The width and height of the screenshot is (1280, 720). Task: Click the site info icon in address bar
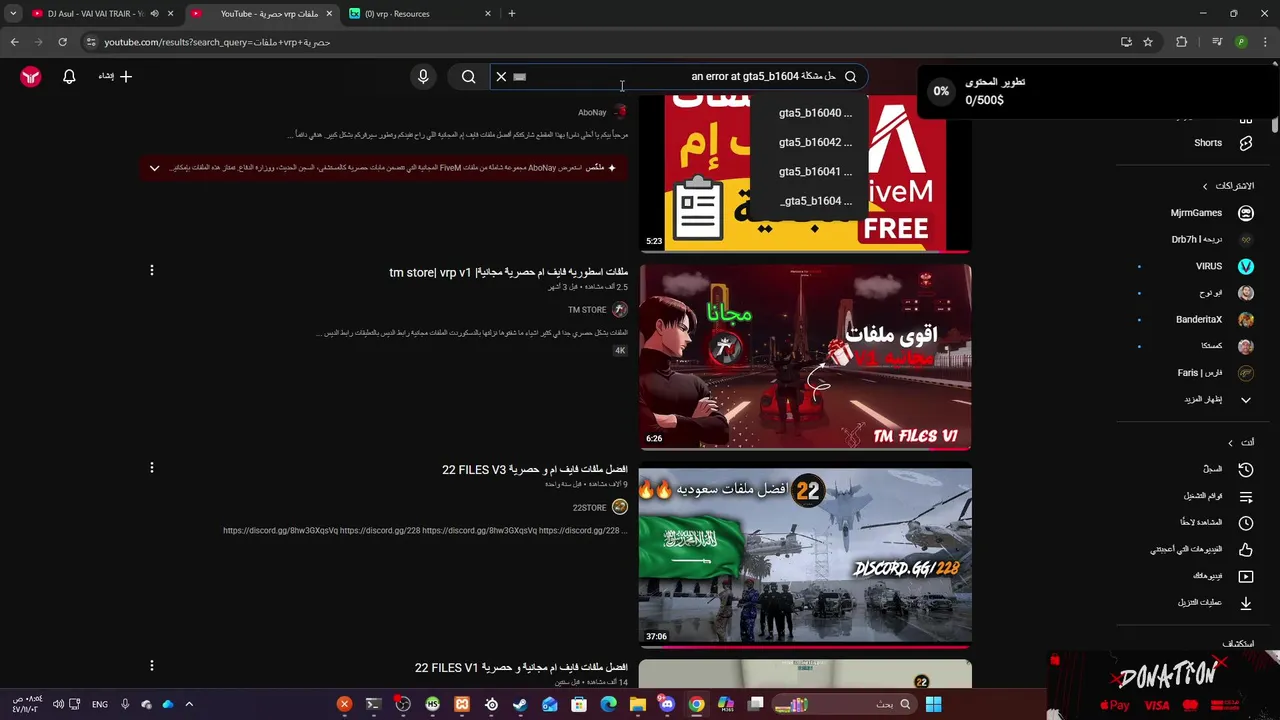91,42
